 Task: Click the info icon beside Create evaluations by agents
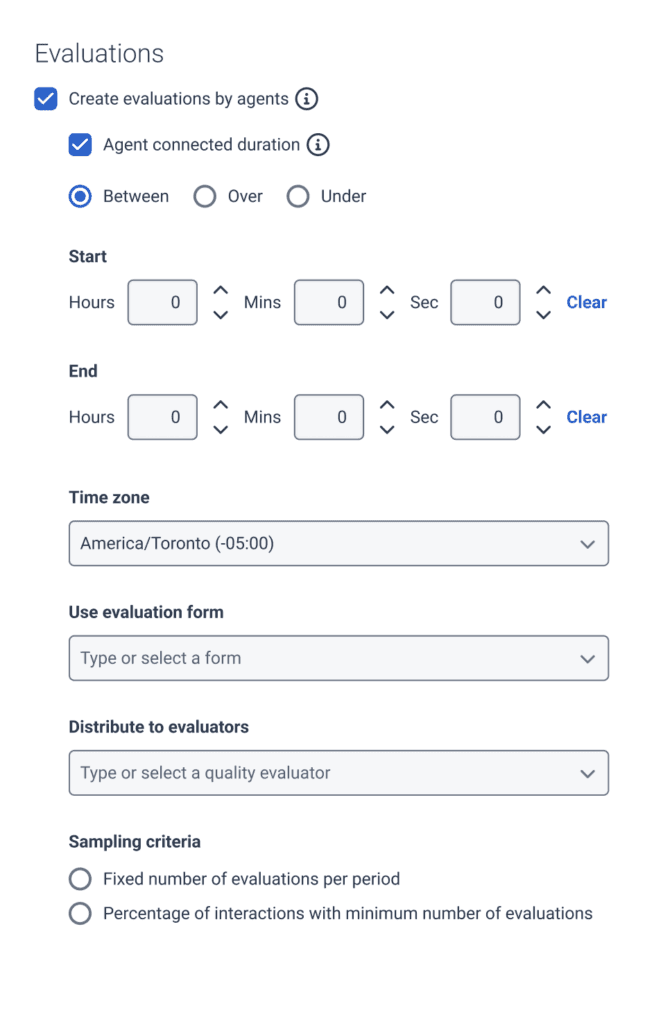pos(307,98)
